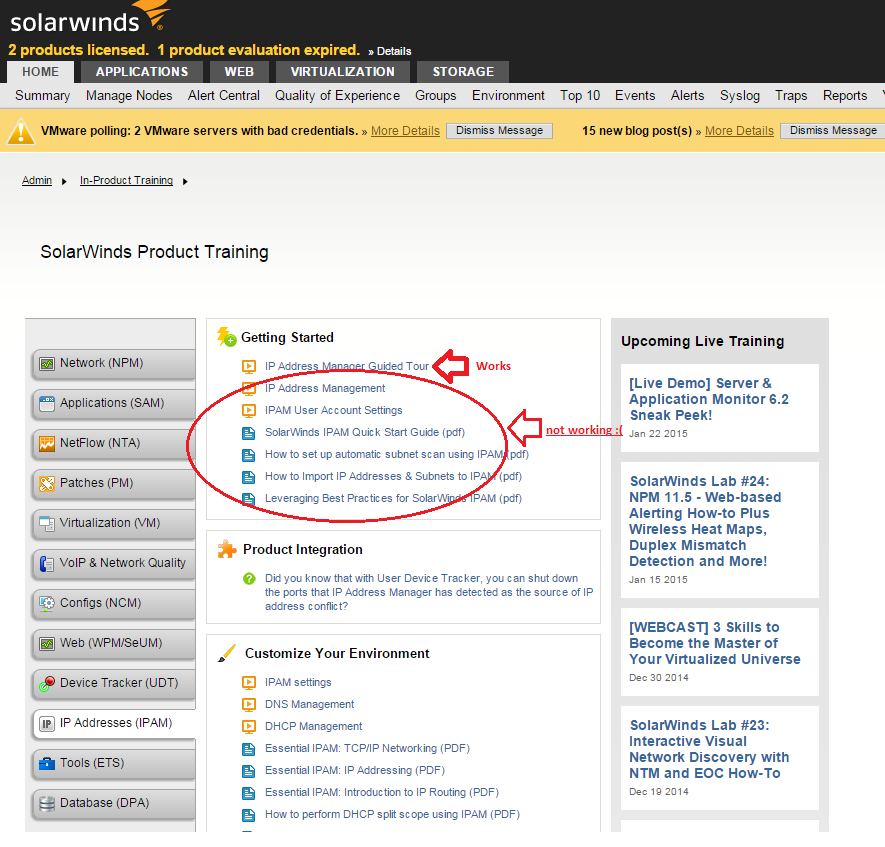Screen dimensions: 885x847
Task: Click the green question mark icon in Product Integration
Action: point(249,579)
